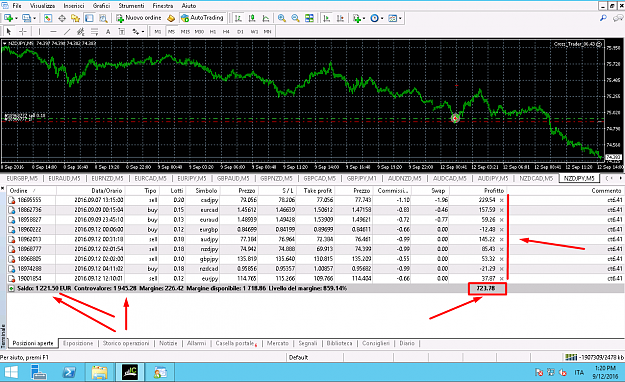Switch chart to bar chart icon
Screen dimensions: 625x382
238,18
